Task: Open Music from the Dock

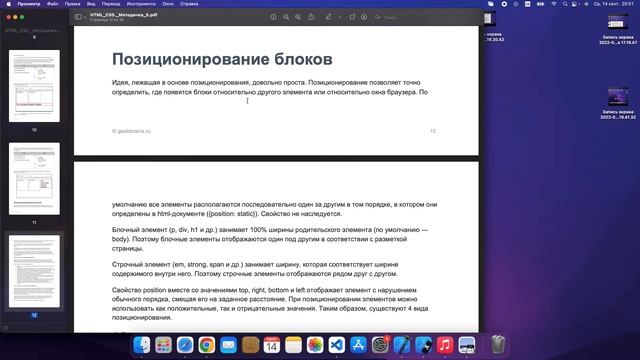Action: (x=445, y=345)
